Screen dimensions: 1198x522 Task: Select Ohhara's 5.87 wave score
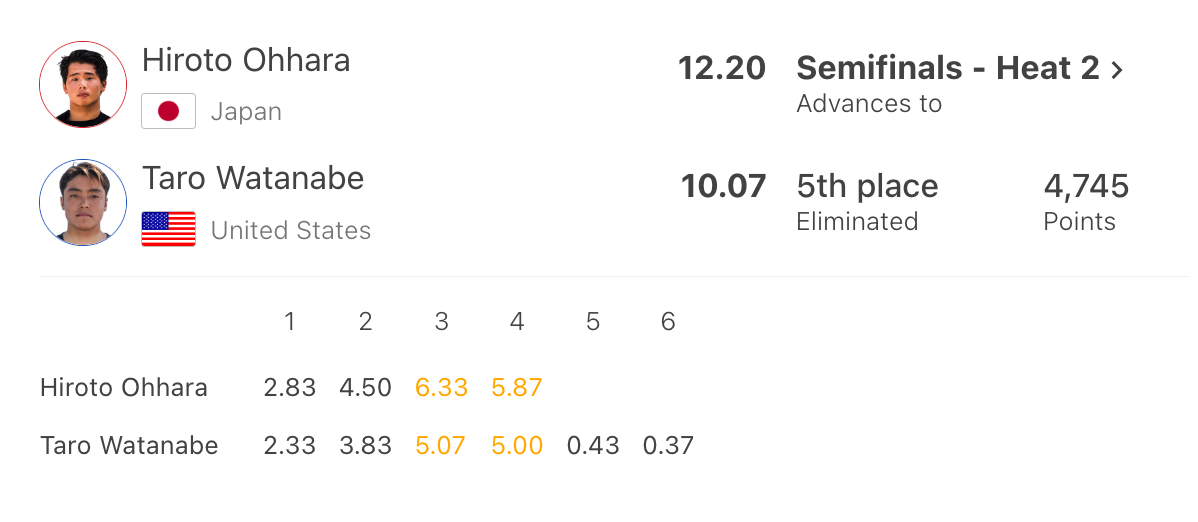click(x=517, y=388)
